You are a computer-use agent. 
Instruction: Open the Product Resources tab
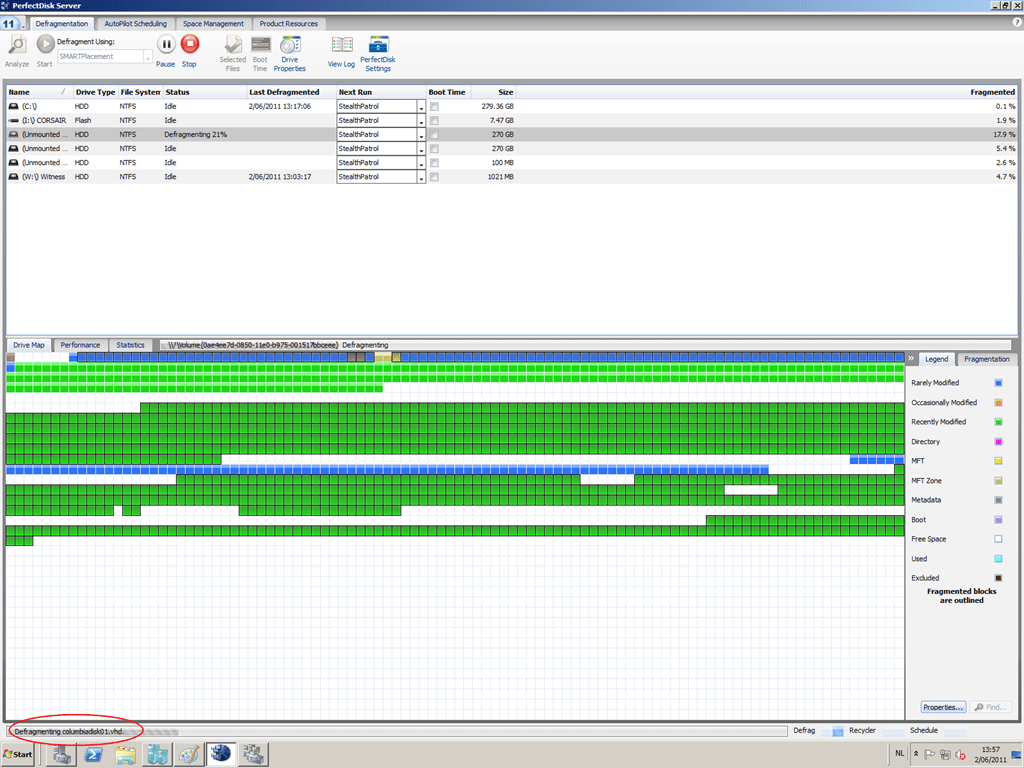tap(289, 24)
